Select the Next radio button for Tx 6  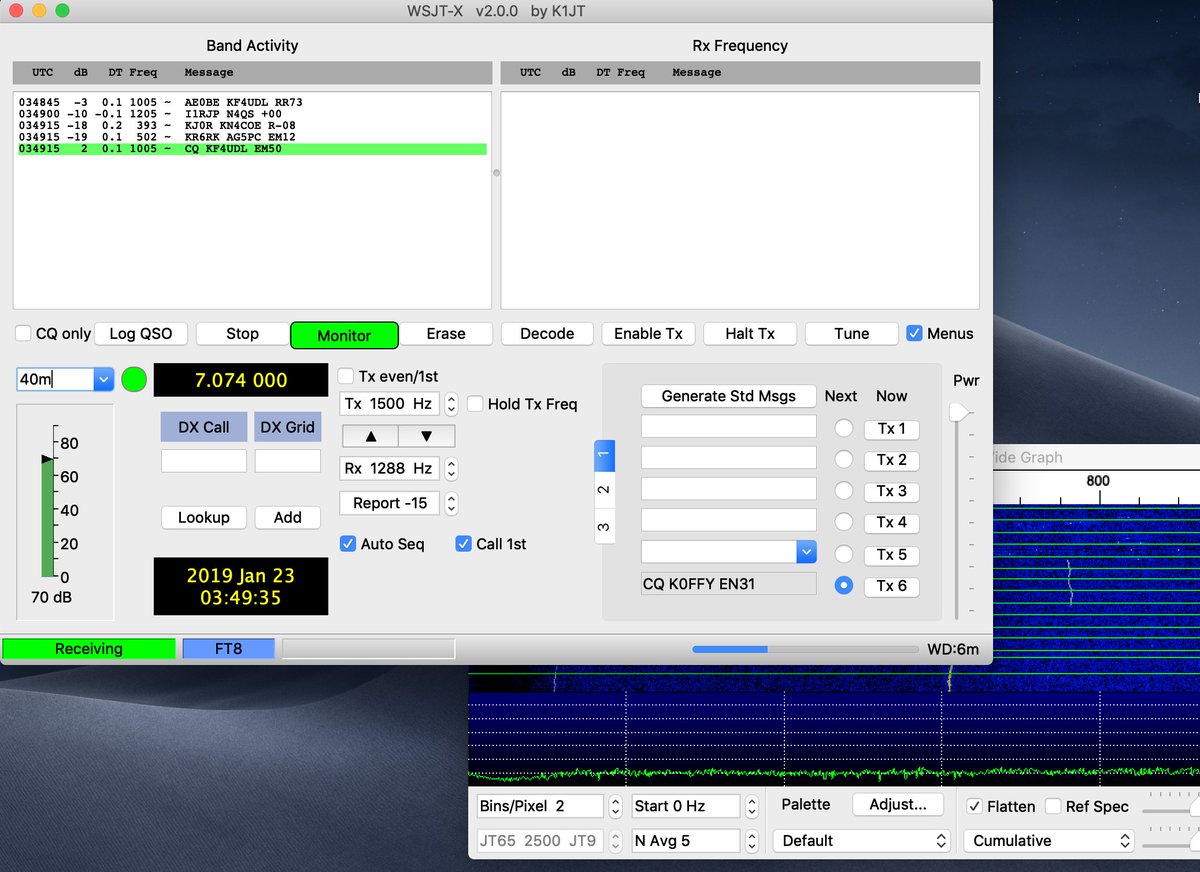[844, 585]
